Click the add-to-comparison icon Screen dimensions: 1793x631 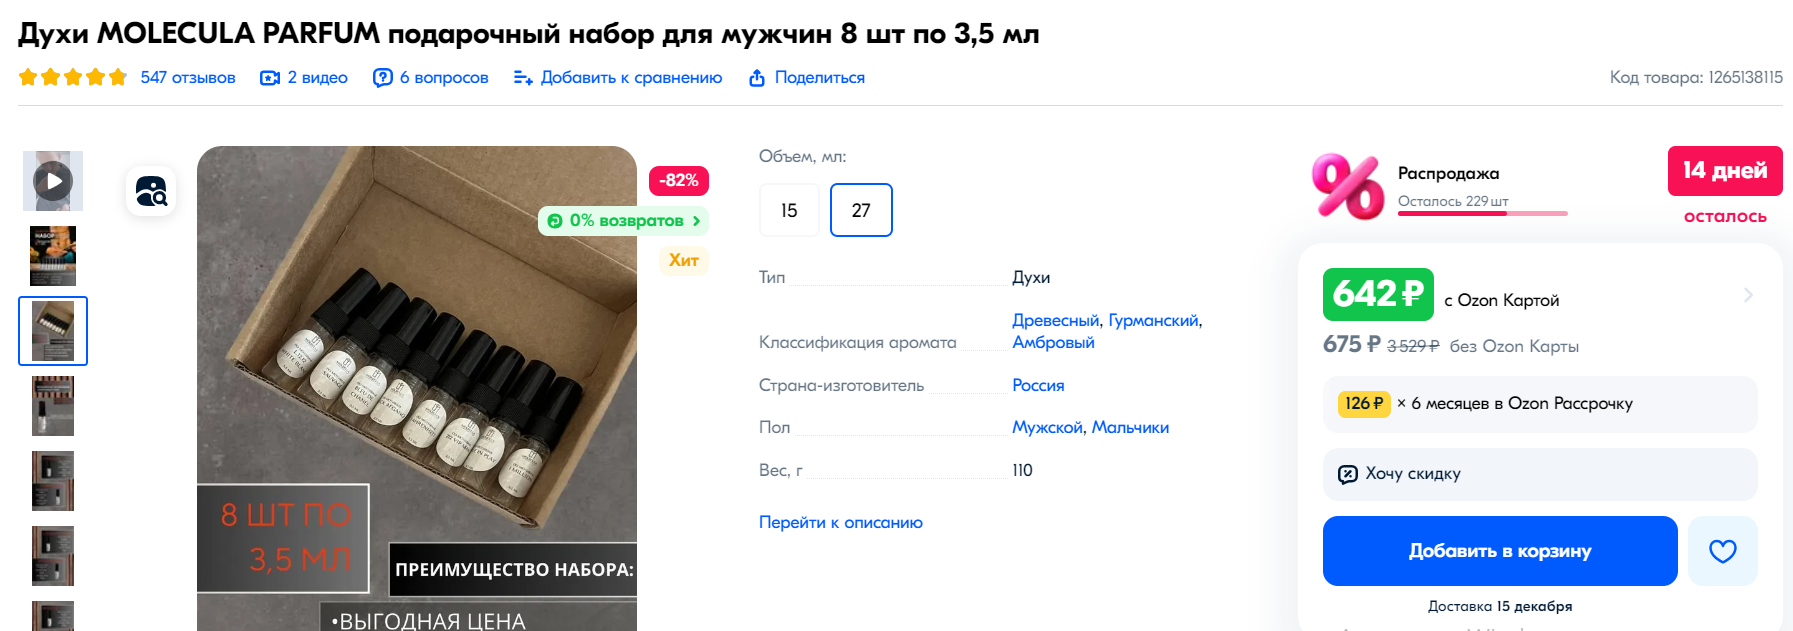tap(523, 78)
